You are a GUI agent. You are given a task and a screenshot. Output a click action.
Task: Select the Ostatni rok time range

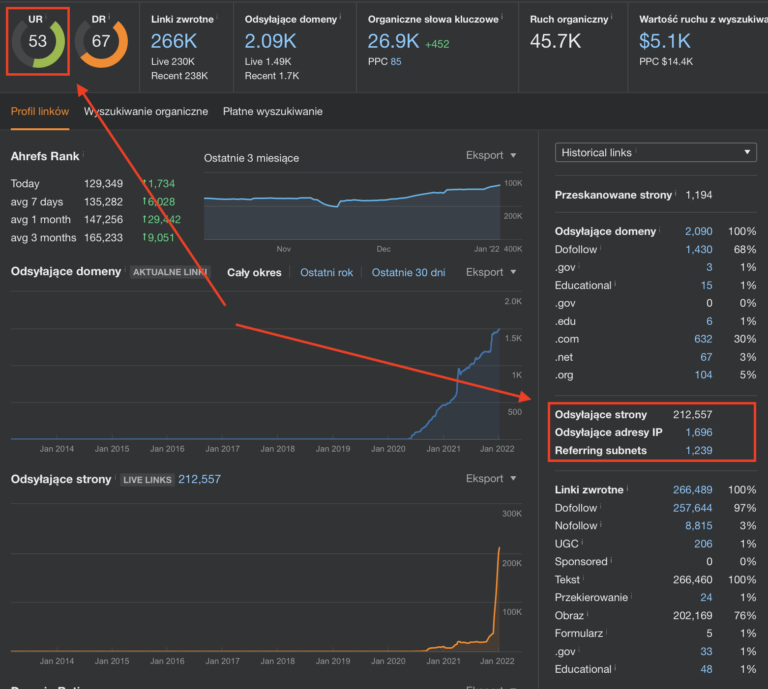327,273
